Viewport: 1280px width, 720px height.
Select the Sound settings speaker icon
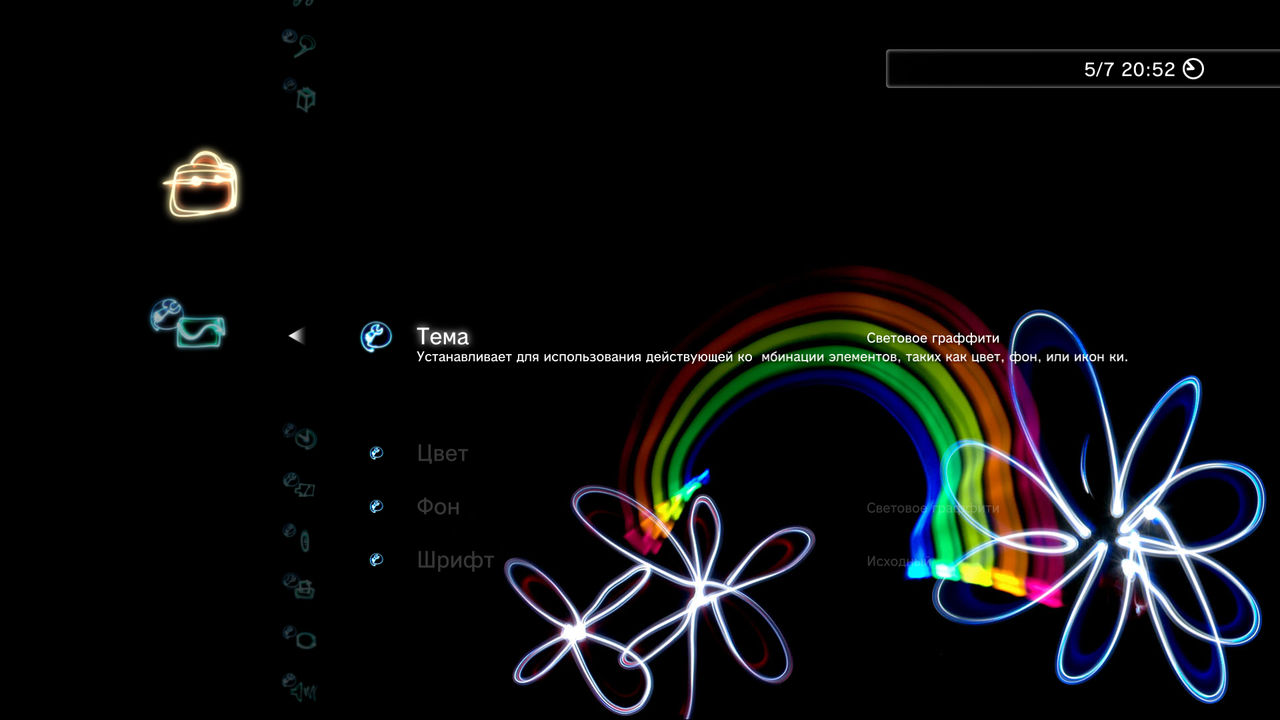point(299,687)
